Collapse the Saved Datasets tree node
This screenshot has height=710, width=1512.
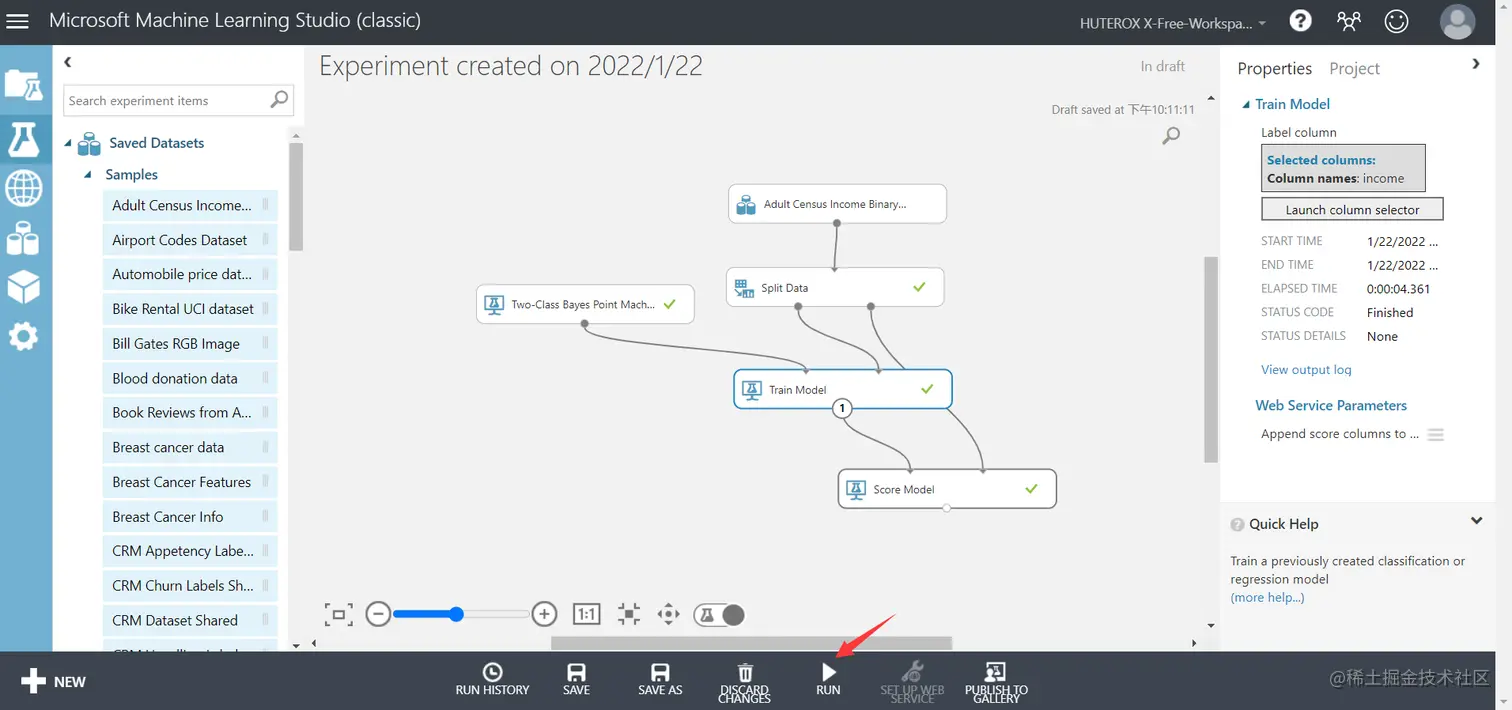[x=69, y=144]
